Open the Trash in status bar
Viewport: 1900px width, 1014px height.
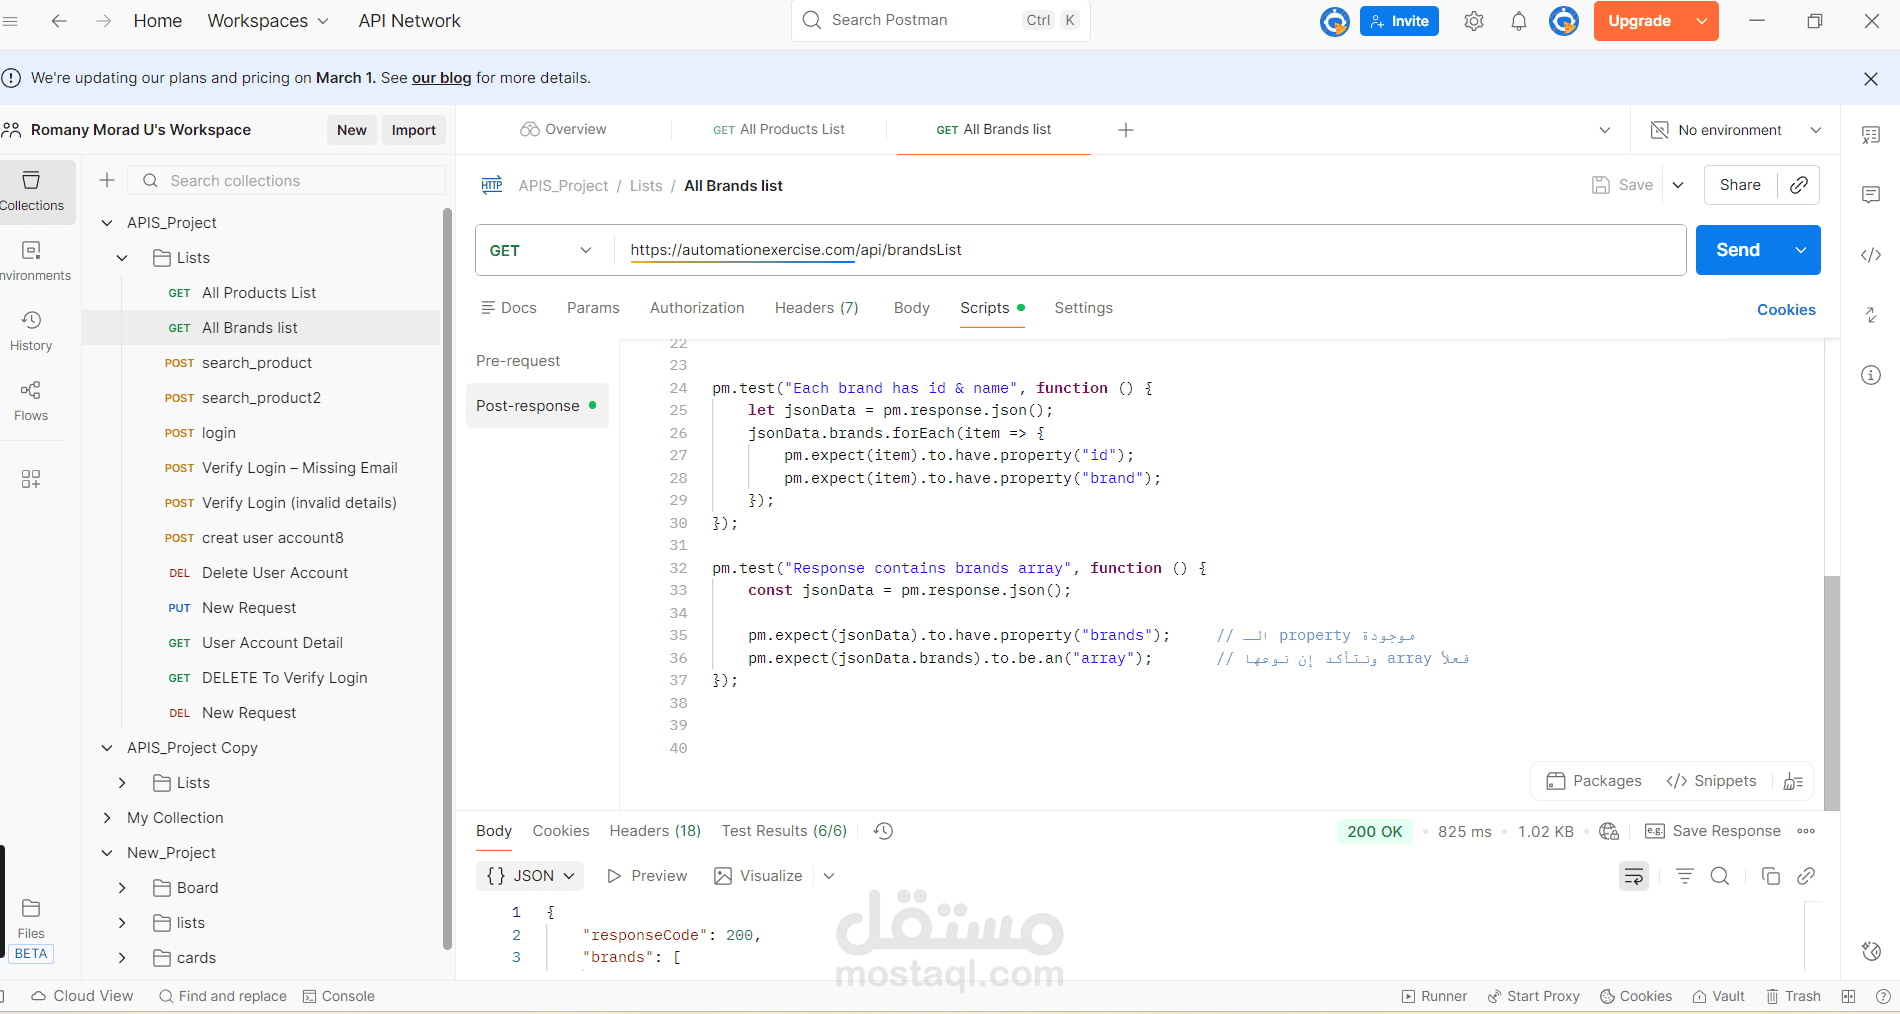[1793, 996]
